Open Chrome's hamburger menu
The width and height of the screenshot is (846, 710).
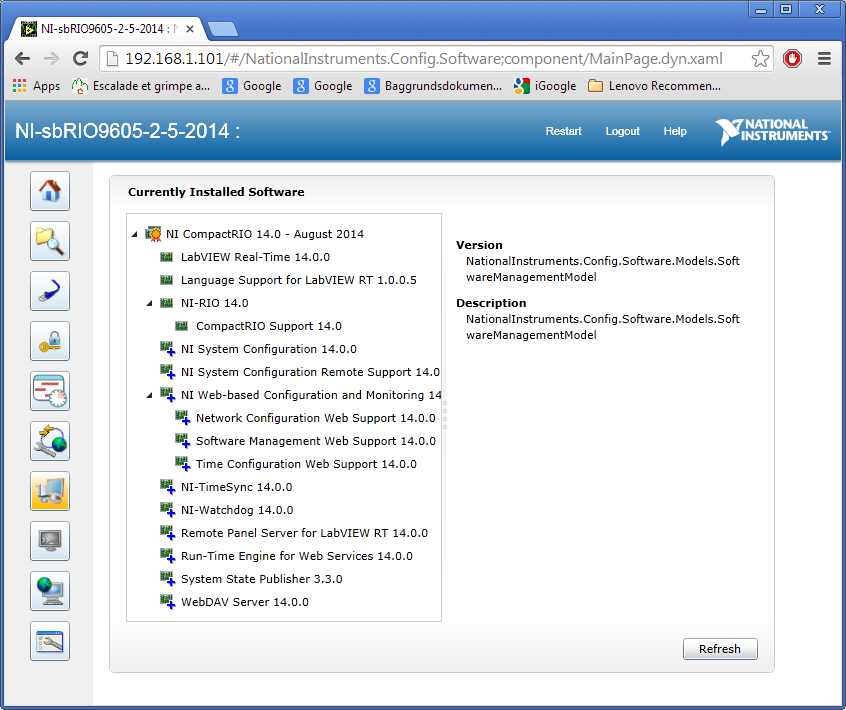(824, 58)
